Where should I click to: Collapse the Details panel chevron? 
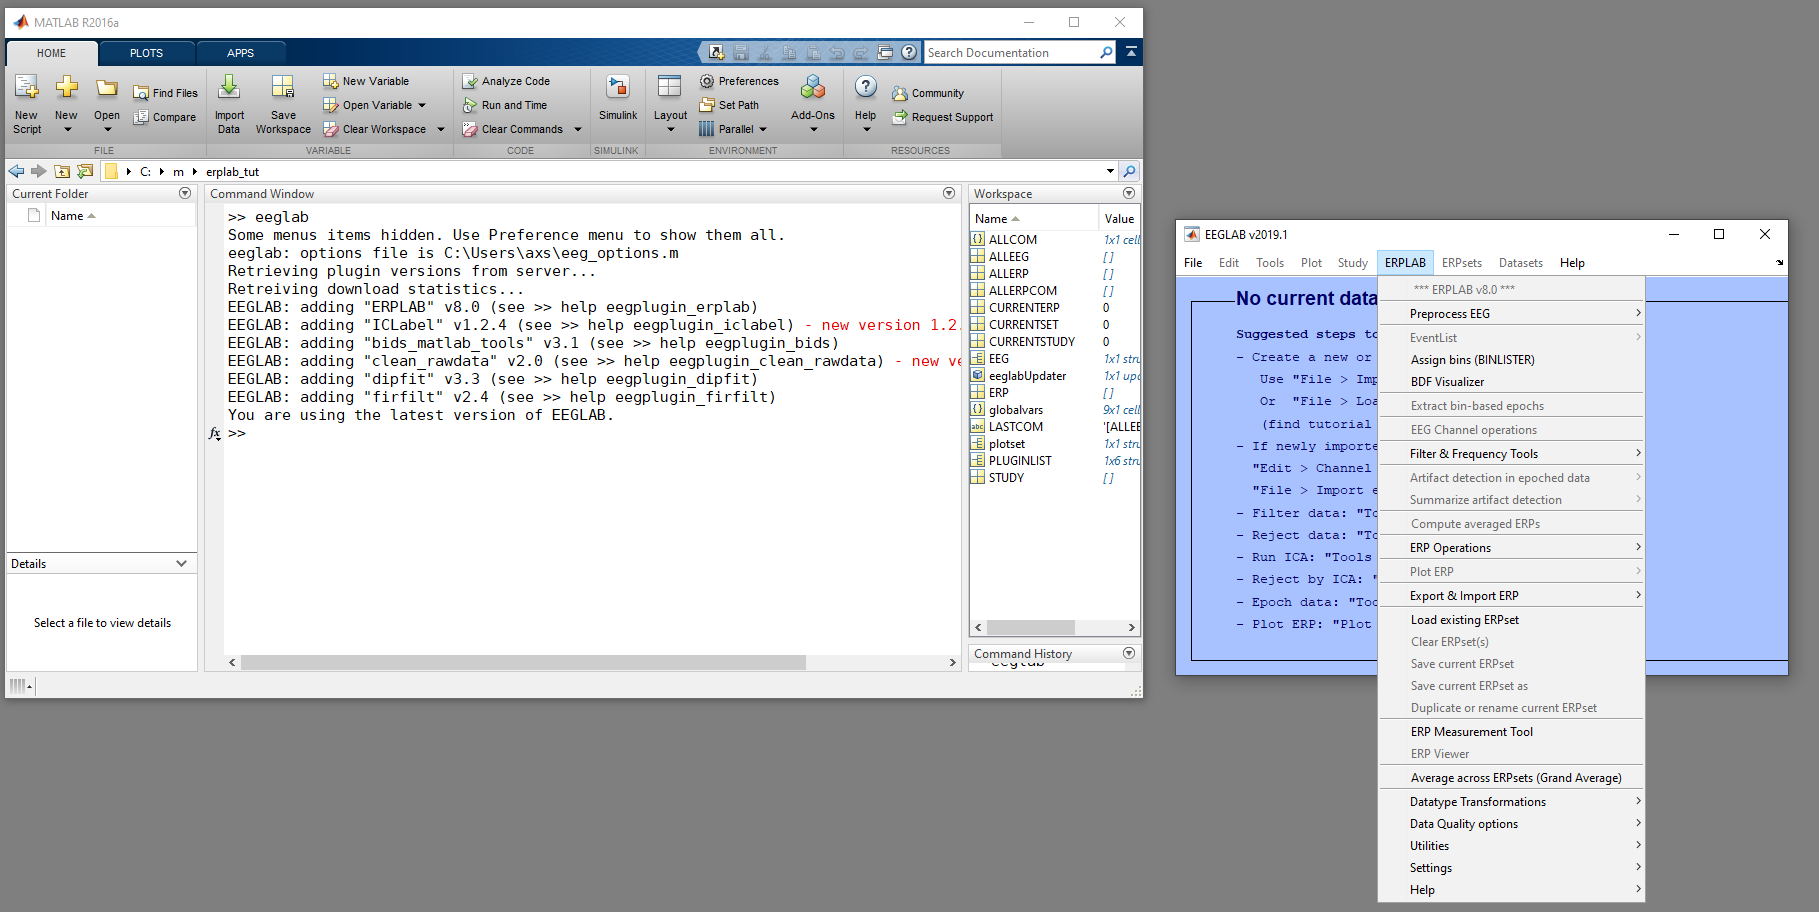tap(181, 563)
